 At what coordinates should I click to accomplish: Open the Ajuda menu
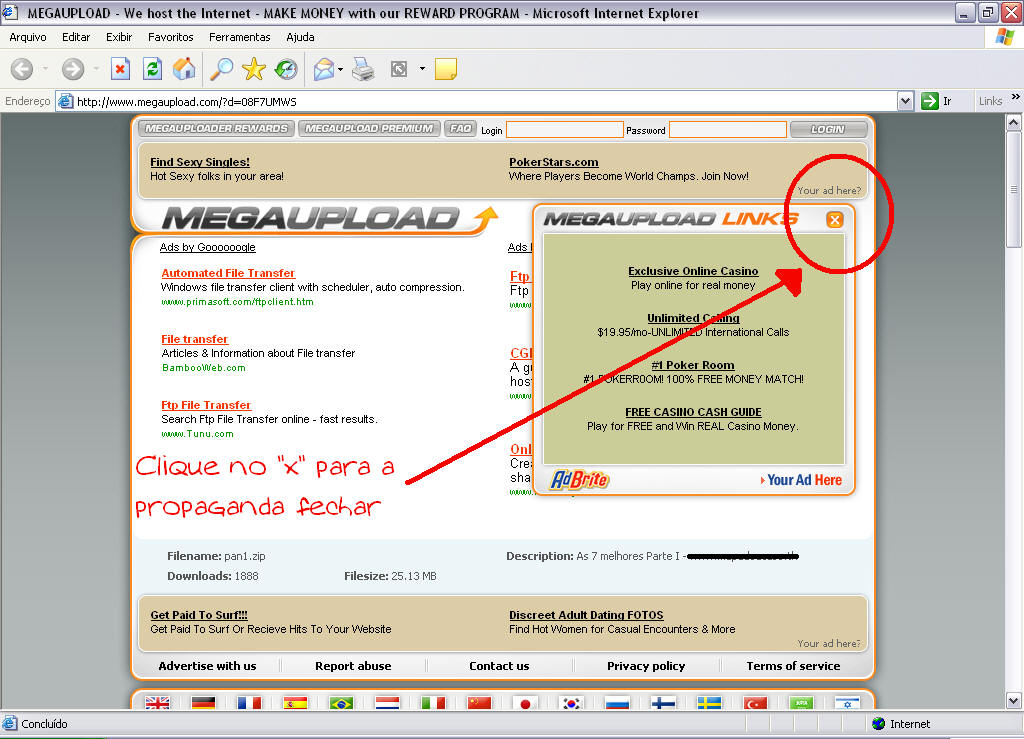tap(300, 37)
